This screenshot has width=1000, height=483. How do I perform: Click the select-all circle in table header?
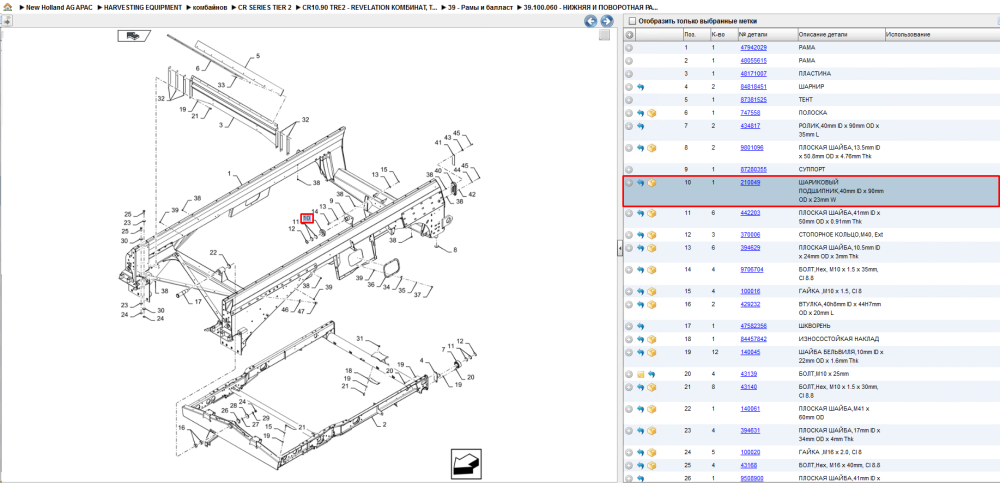pos(629,34)
